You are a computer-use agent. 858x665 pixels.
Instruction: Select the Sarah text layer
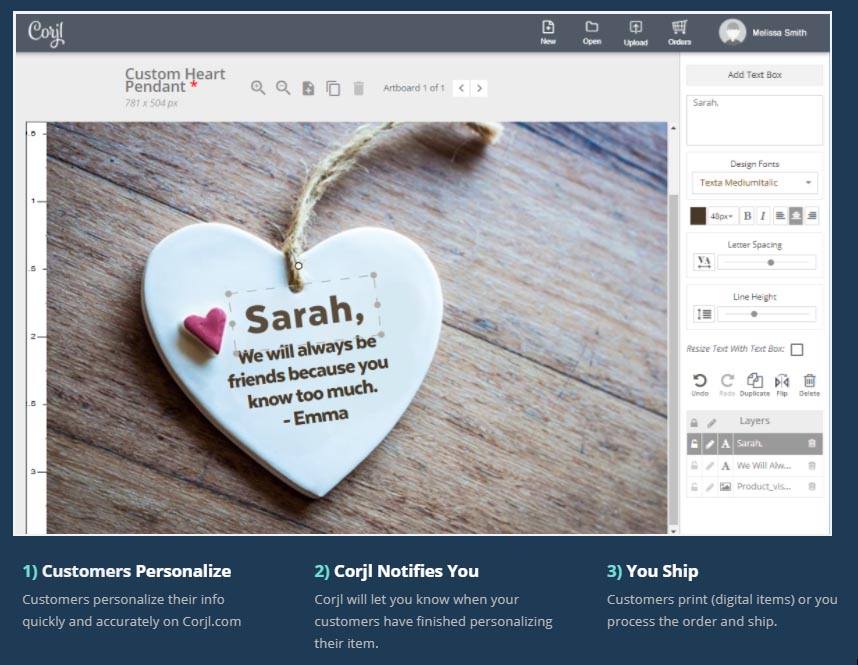[755, 444]
